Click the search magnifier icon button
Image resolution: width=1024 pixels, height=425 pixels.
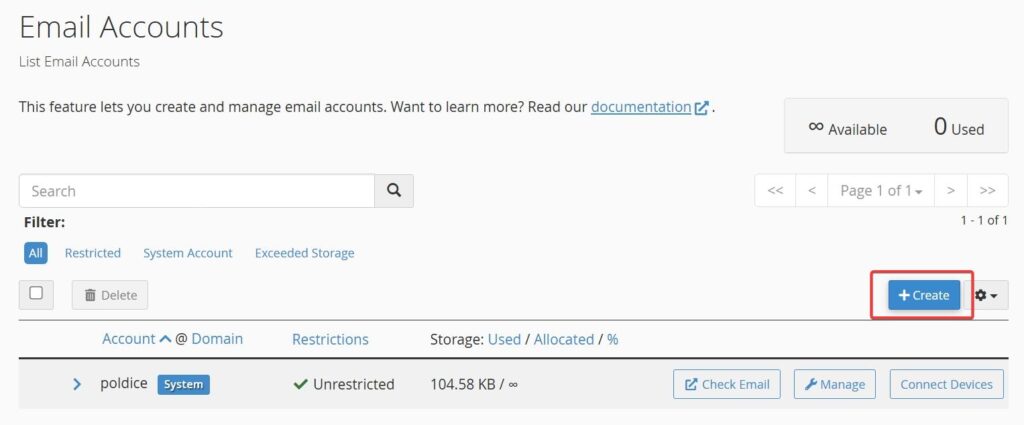pyautogui.click(x=394, y=191)
